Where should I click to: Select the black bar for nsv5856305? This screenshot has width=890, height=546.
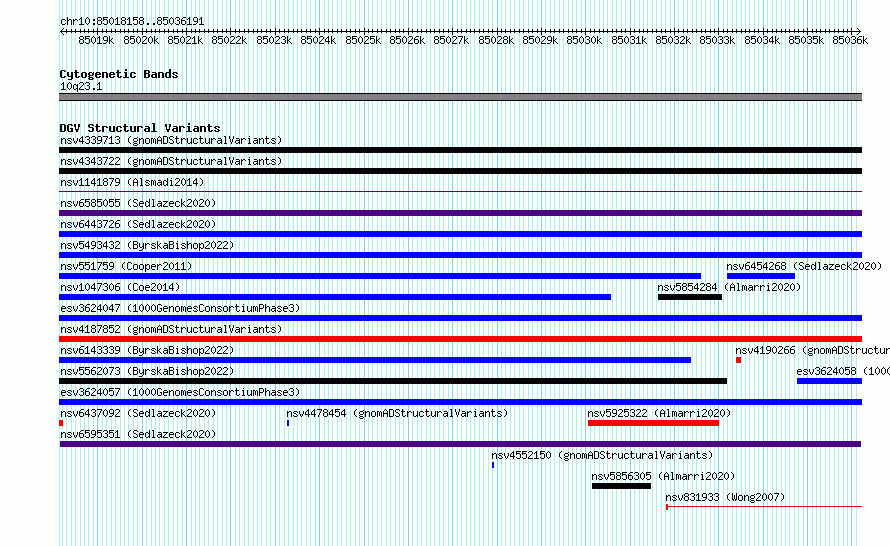pyautogui.click(x=621, y=486)
